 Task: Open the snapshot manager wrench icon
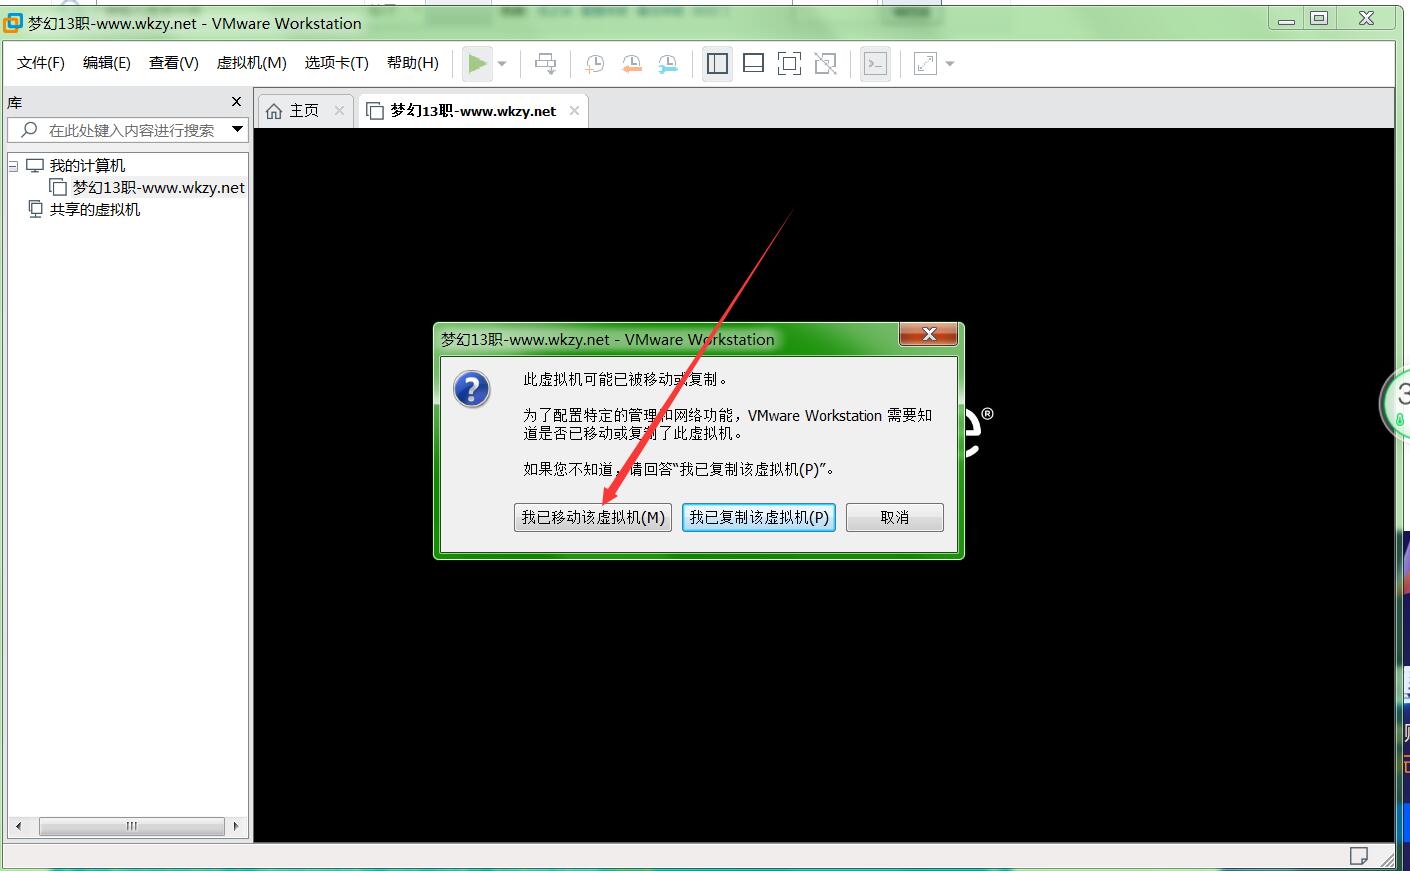[x=668, y=64]
